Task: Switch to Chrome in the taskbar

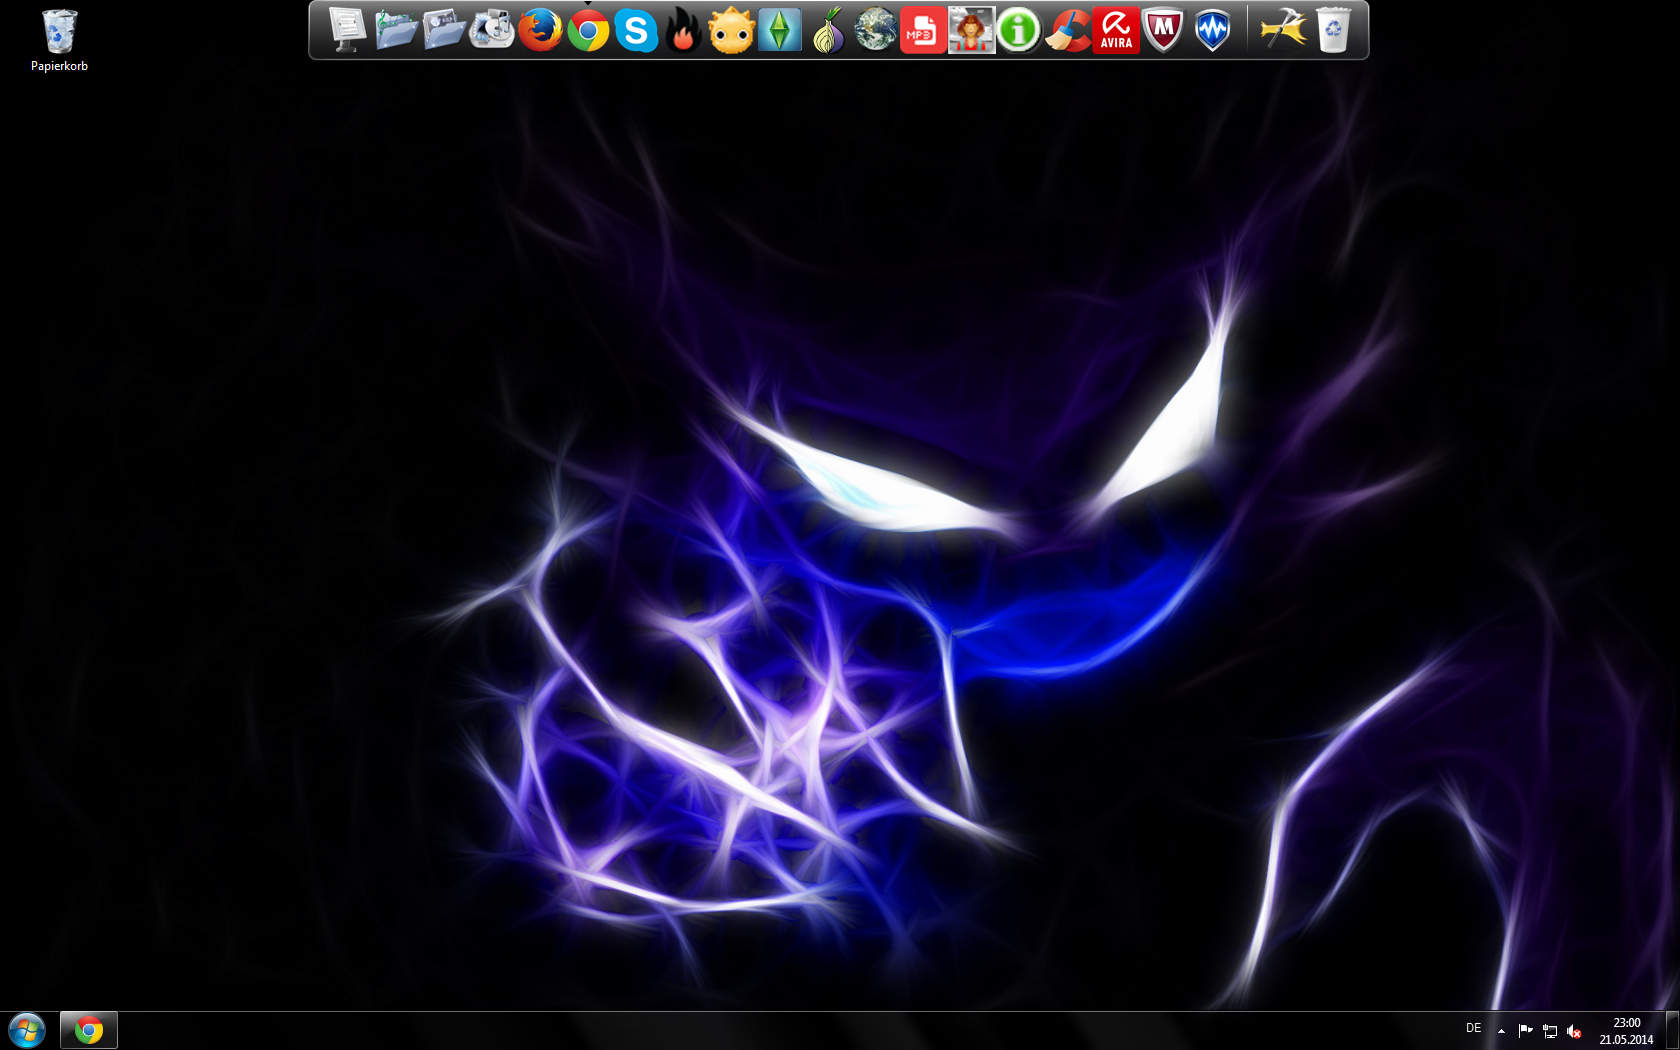Action: click(x=89, y=1030)
